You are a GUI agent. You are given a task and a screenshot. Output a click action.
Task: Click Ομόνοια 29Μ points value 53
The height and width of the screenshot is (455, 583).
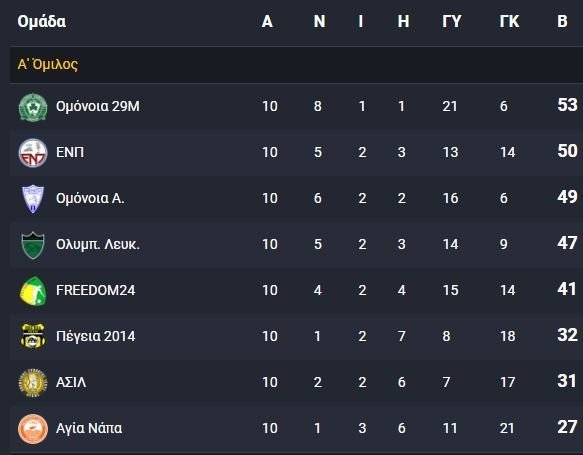coord(567,105)
